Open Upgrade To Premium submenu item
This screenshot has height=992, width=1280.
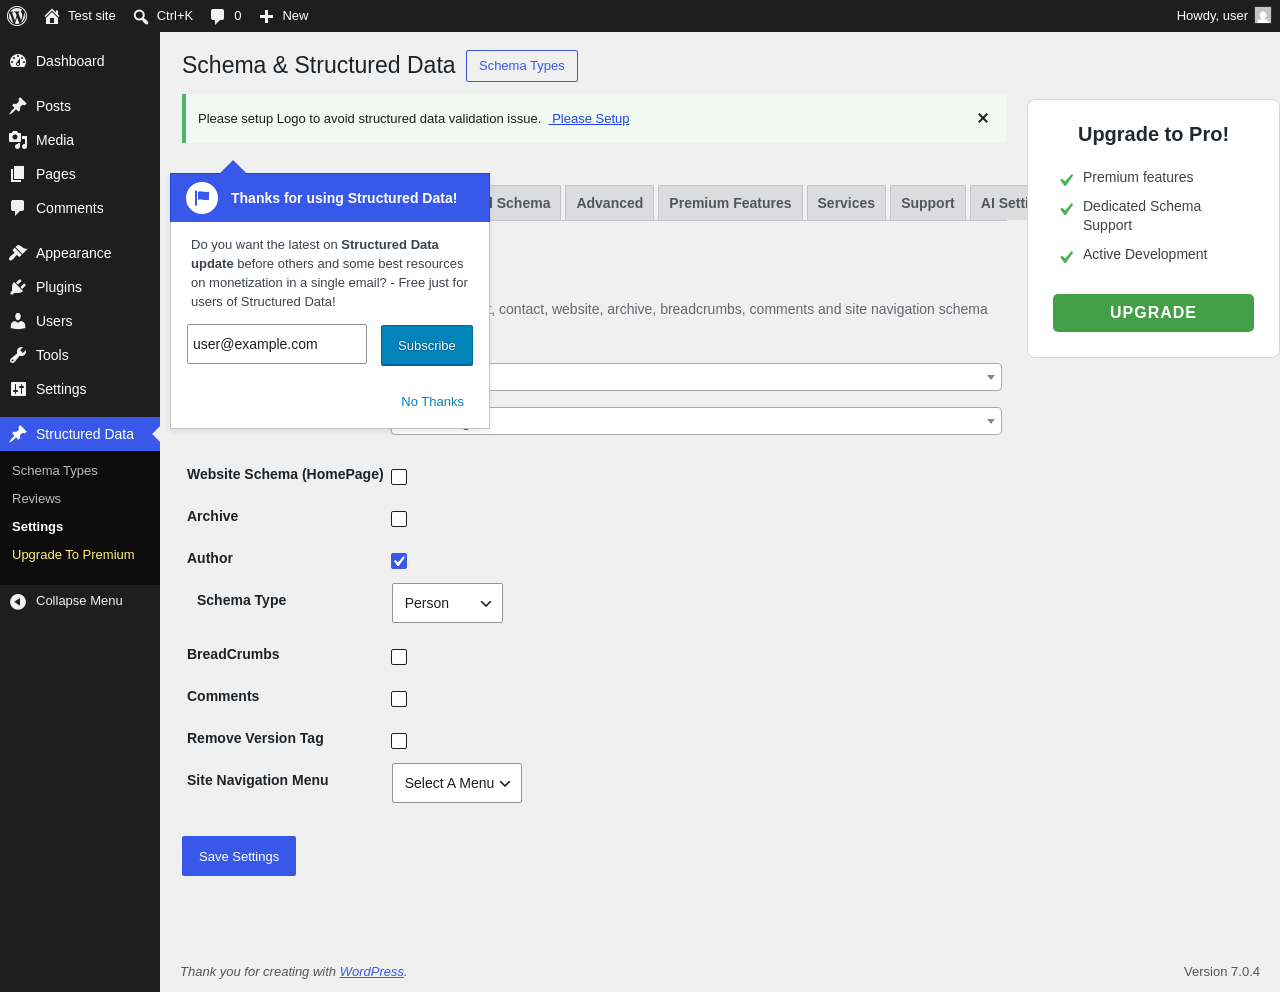(x=73, y=555)
